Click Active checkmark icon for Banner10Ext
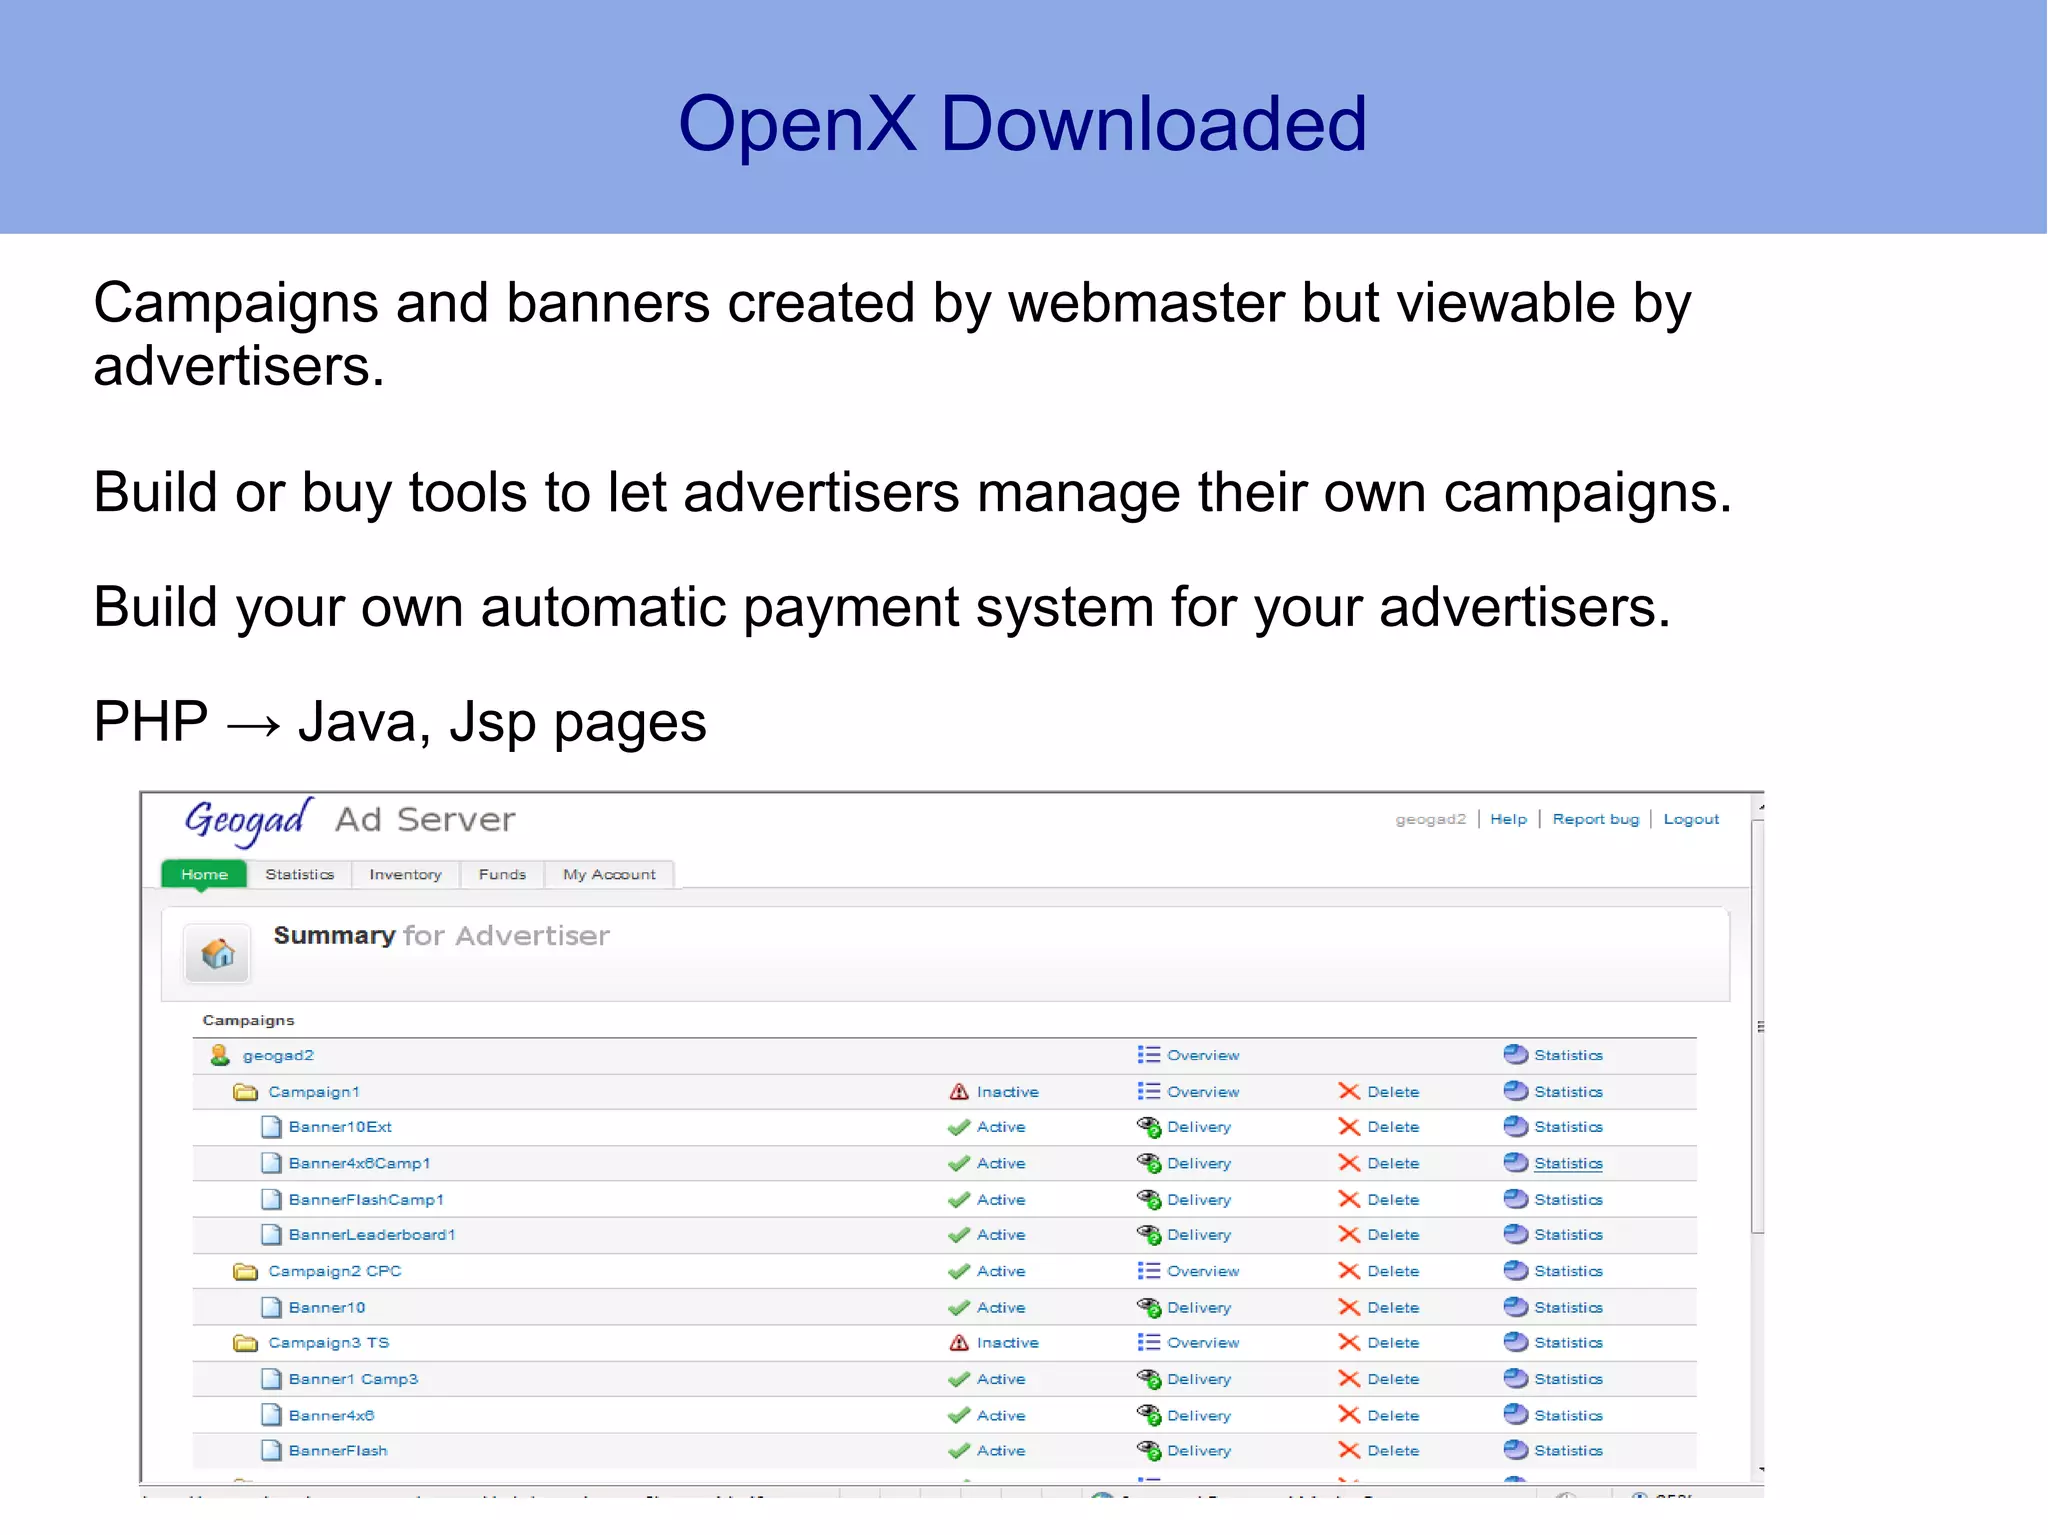Viewport: 2048px width, 1535px height. pos(959,1127)
